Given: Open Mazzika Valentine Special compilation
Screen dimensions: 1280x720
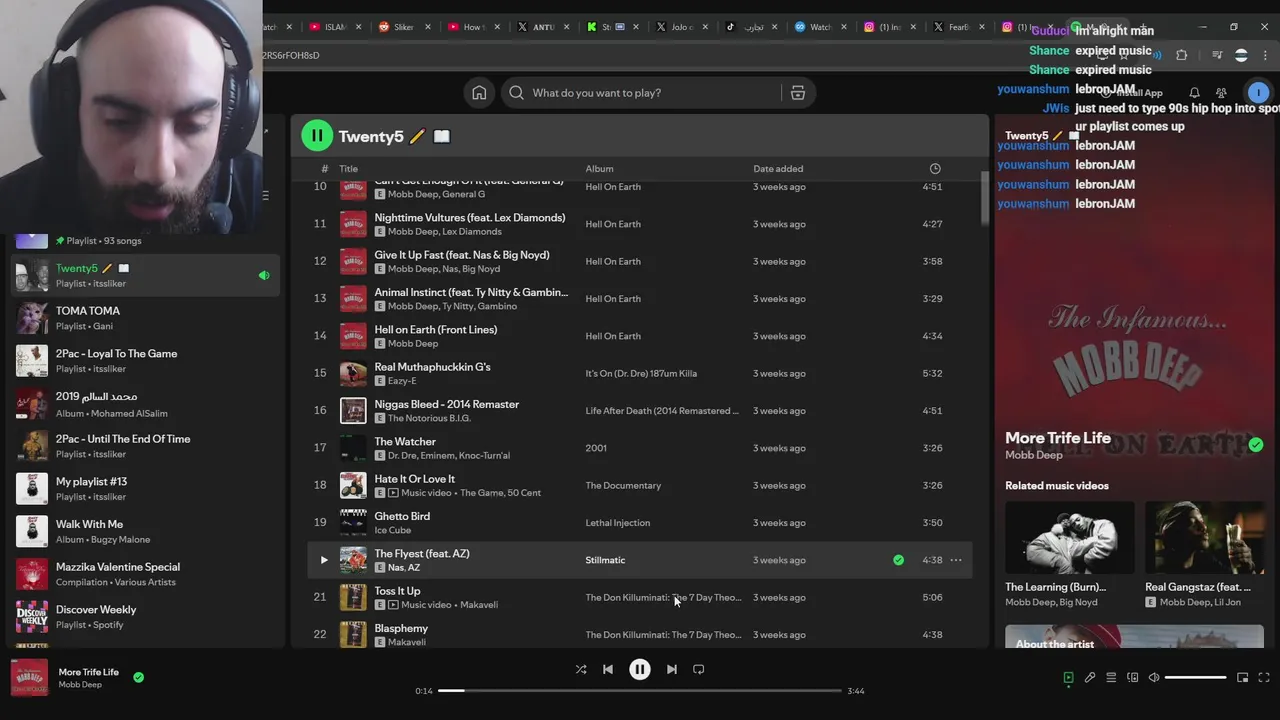Looking at the screenshot, I should (x=145, y=574).
